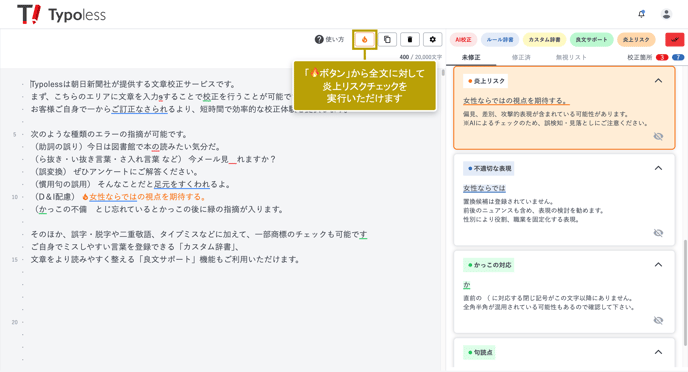Collapse the 炎上リスク card
The height and width of the screenshot is (372, 688).
tap(658, 81)
